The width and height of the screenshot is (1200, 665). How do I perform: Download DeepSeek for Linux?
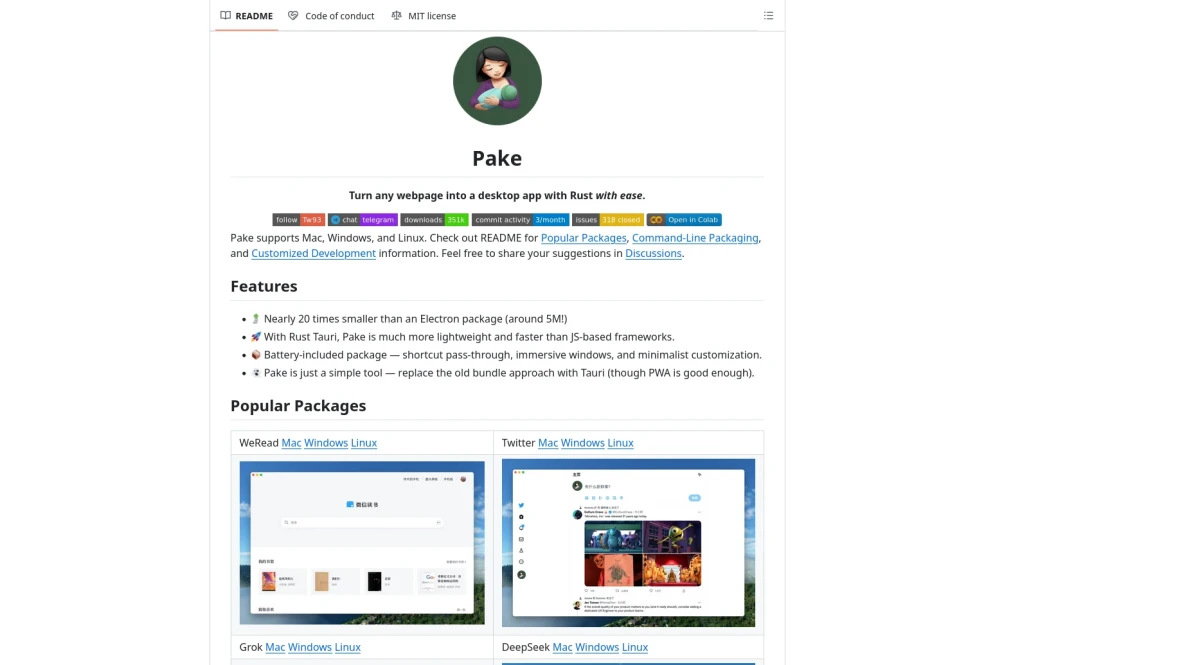point(635,647)
